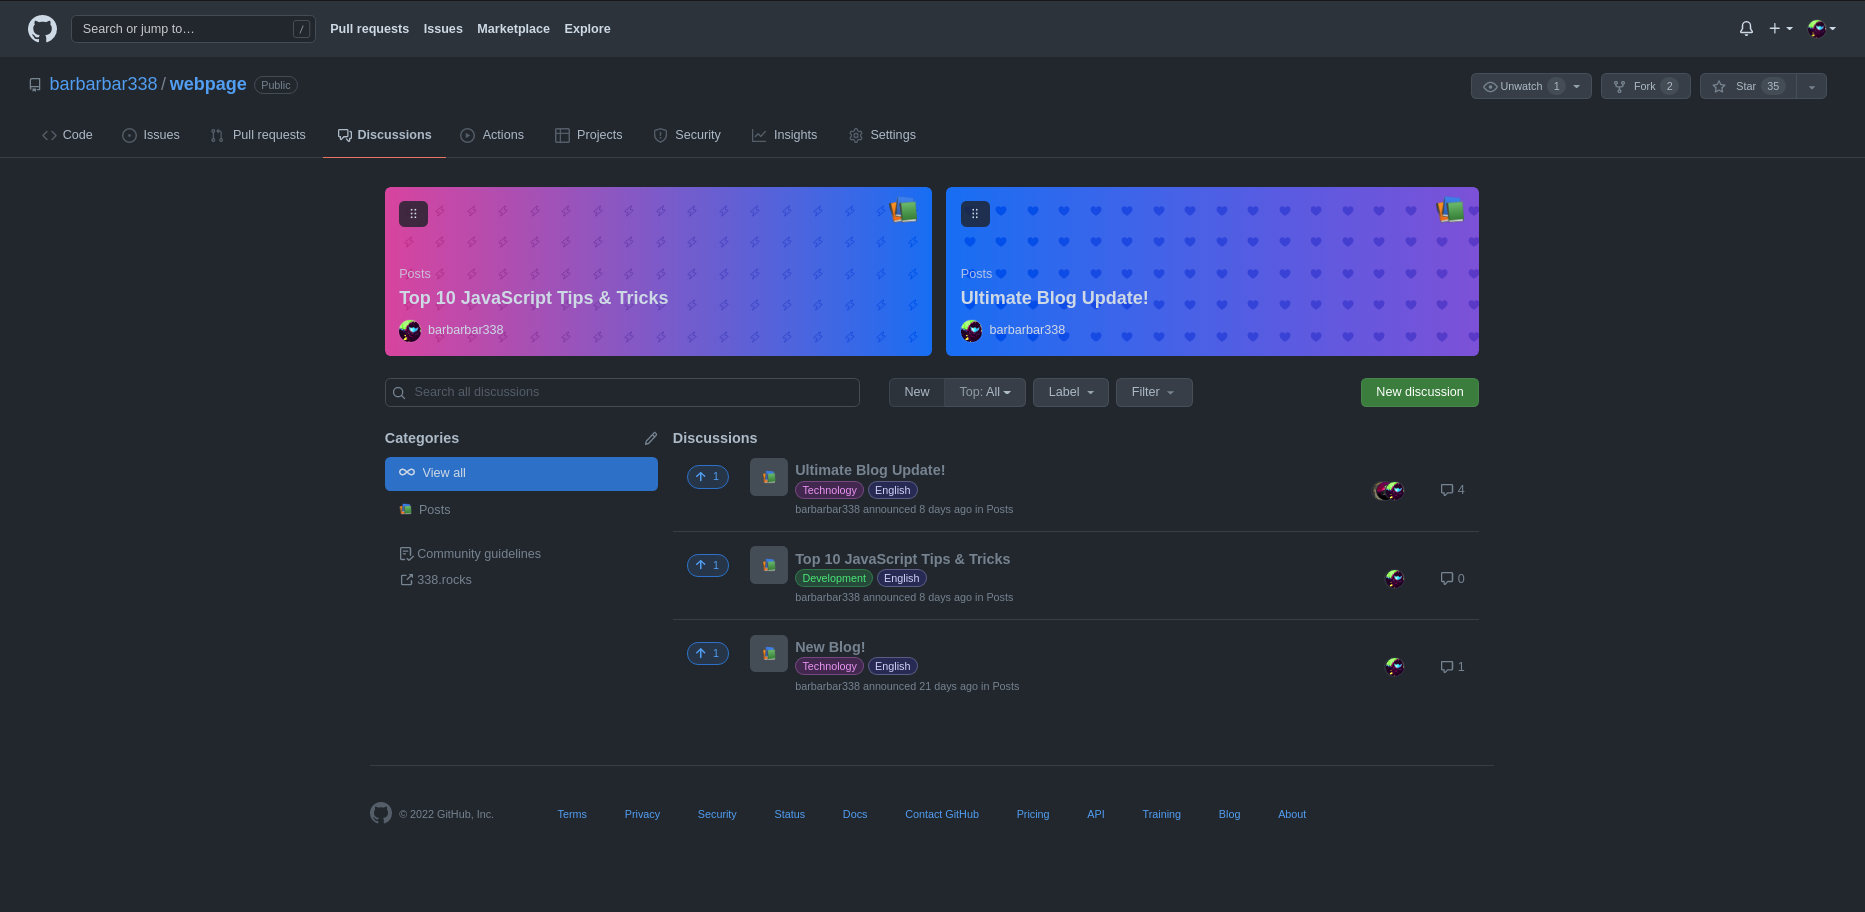Open the notifications bell
1865x912 pixels.
(x=1746, y=29)
